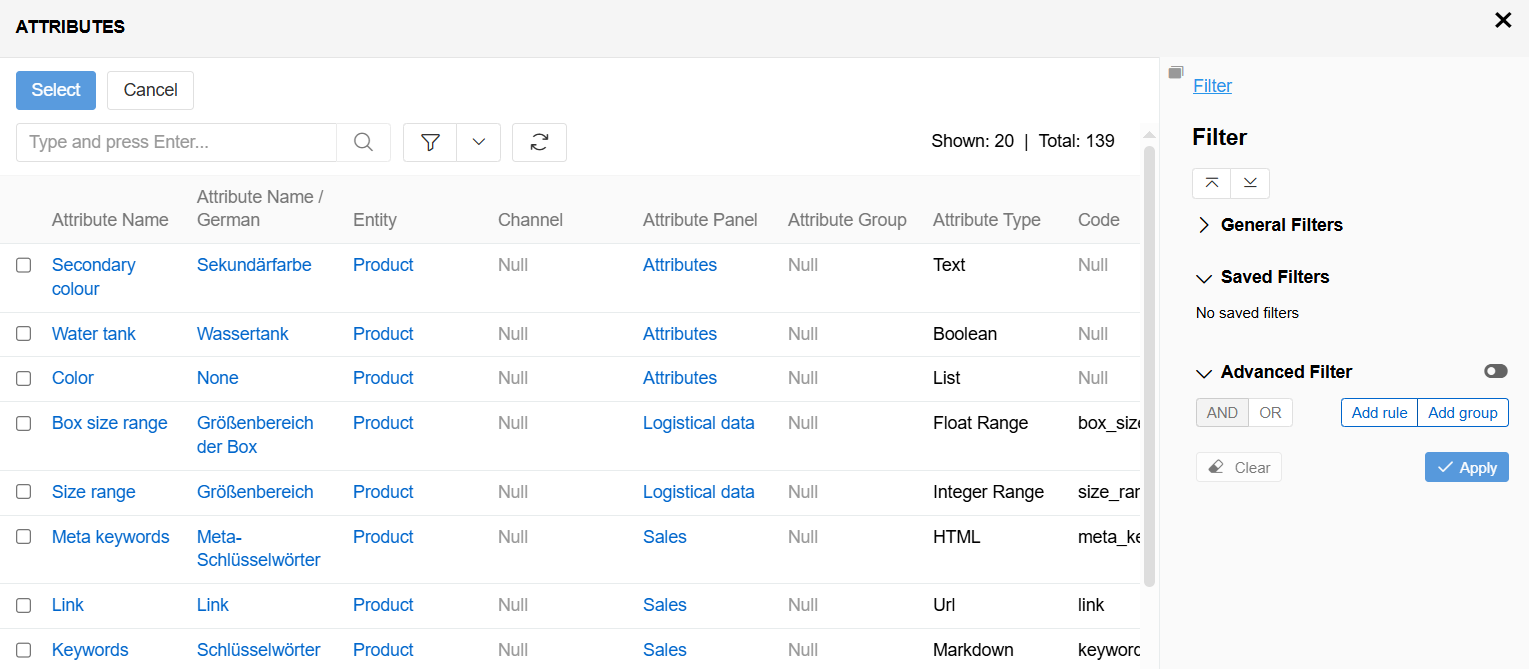The height and width of the screenshot is (669, 1529).
Task: Open the Box size range attribute link
Action: click(x=110, y=423)
